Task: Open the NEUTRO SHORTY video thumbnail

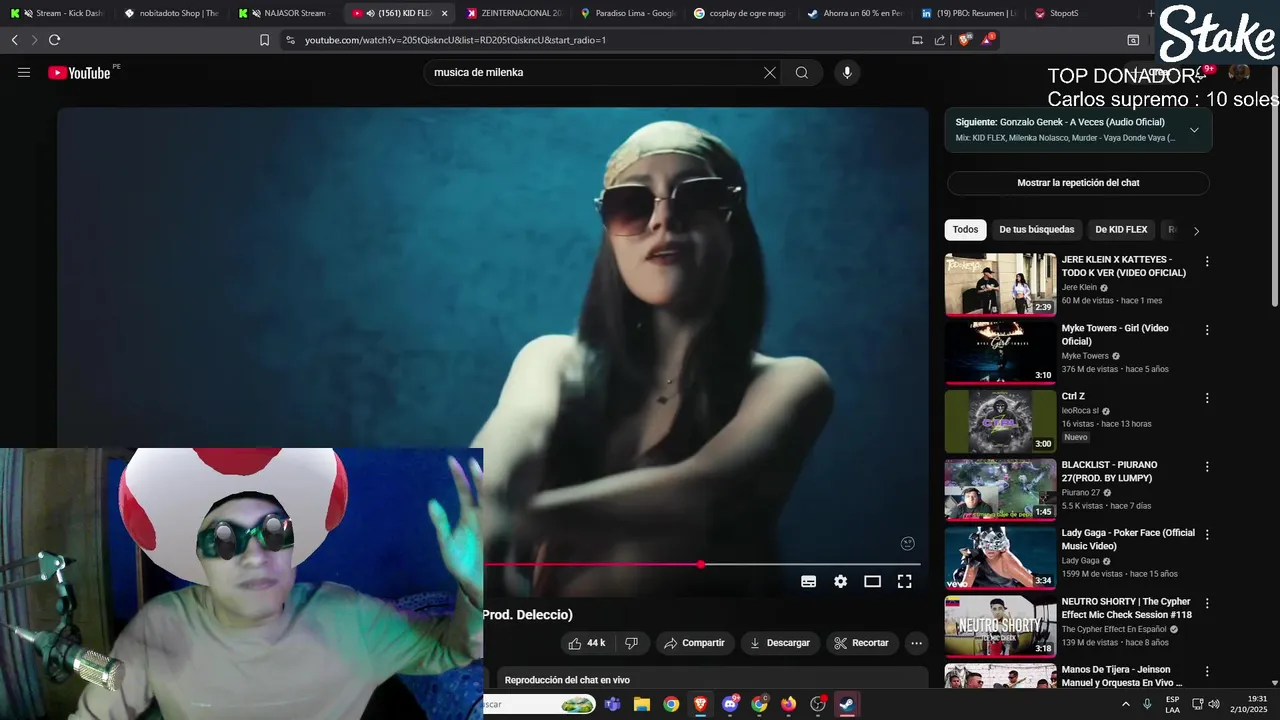Action: pos(1000,626)
